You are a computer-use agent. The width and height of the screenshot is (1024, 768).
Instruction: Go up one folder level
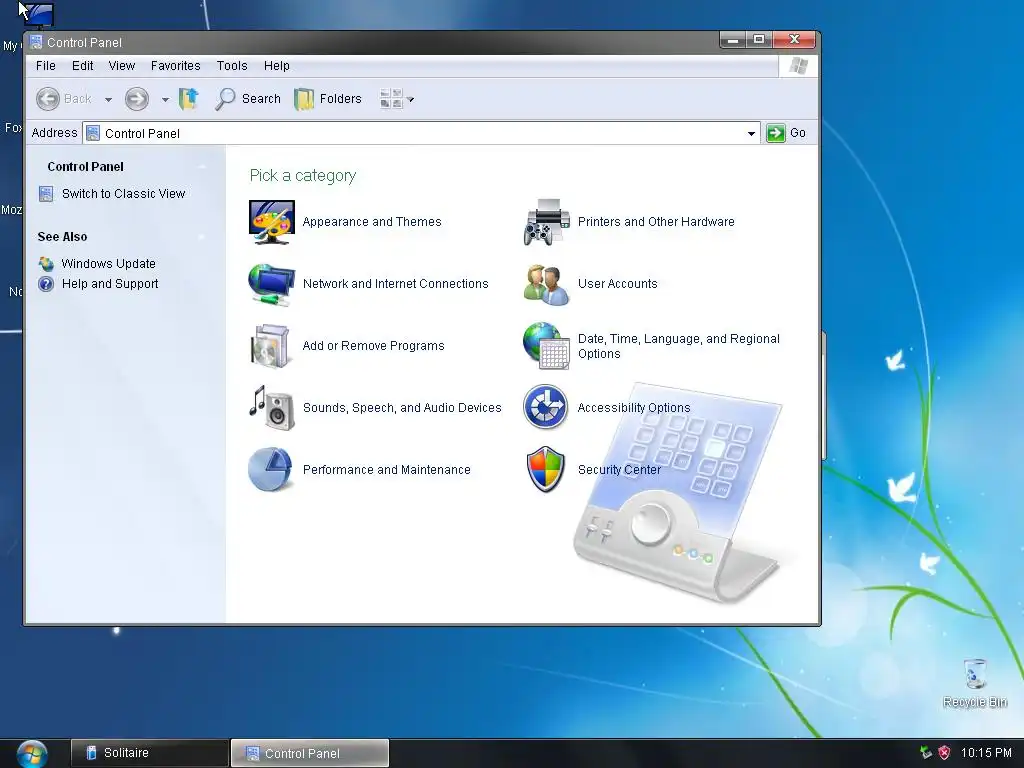pyautogui.click(x=189, y=99)
